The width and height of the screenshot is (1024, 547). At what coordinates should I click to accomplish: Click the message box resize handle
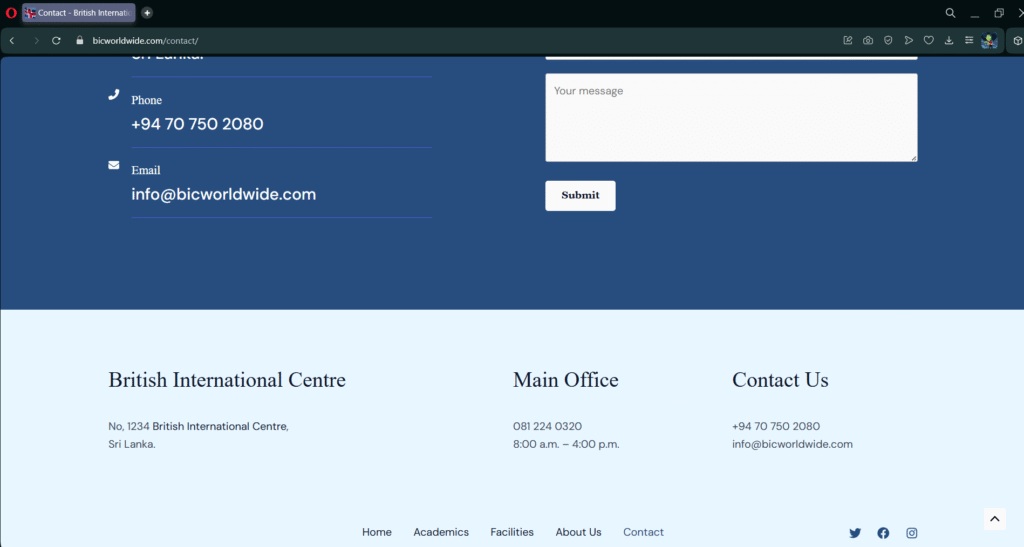click(x=914, y=157)
